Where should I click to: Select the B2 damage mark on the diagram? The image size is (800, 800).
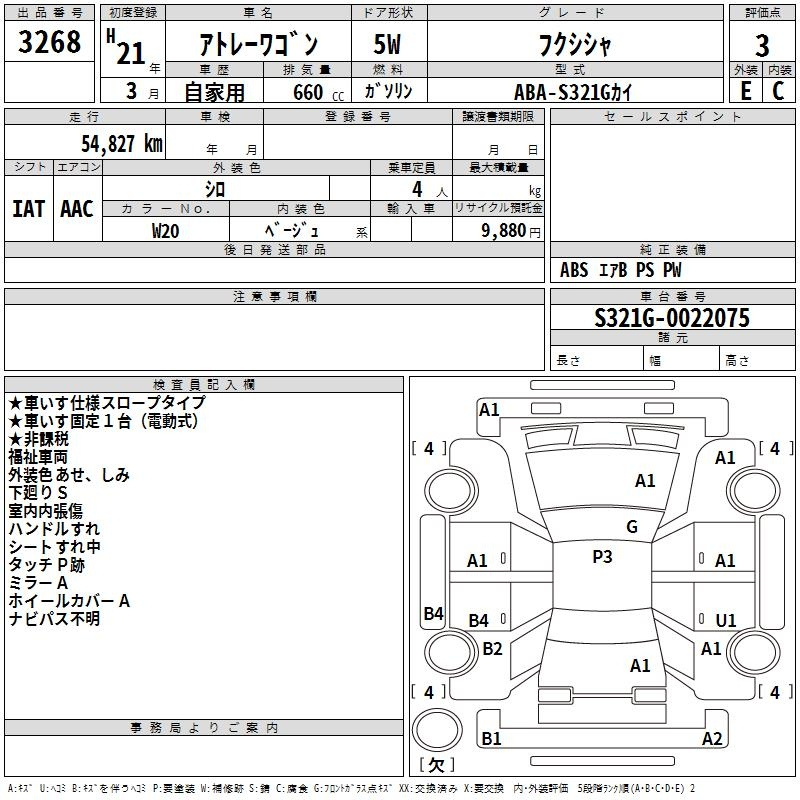coord(492,649)
